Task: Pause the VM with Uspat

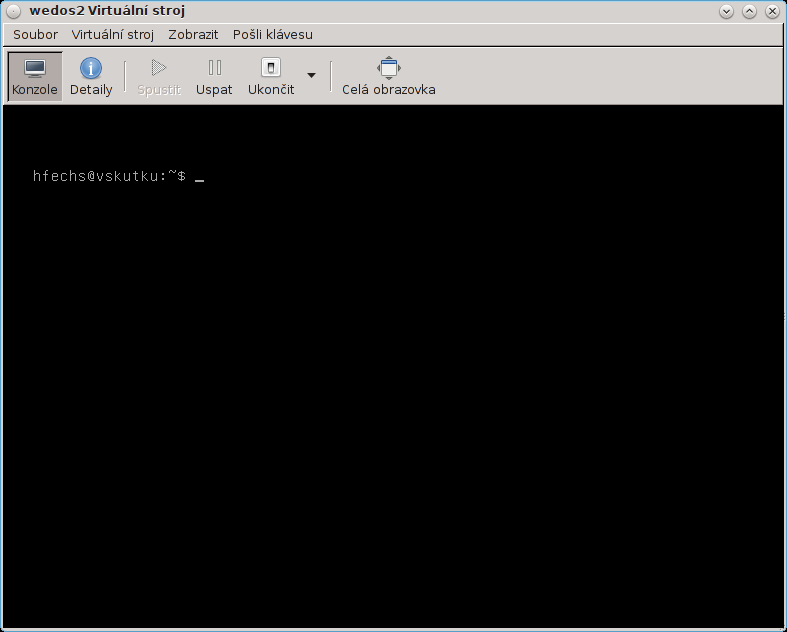Action: [214, 77]
